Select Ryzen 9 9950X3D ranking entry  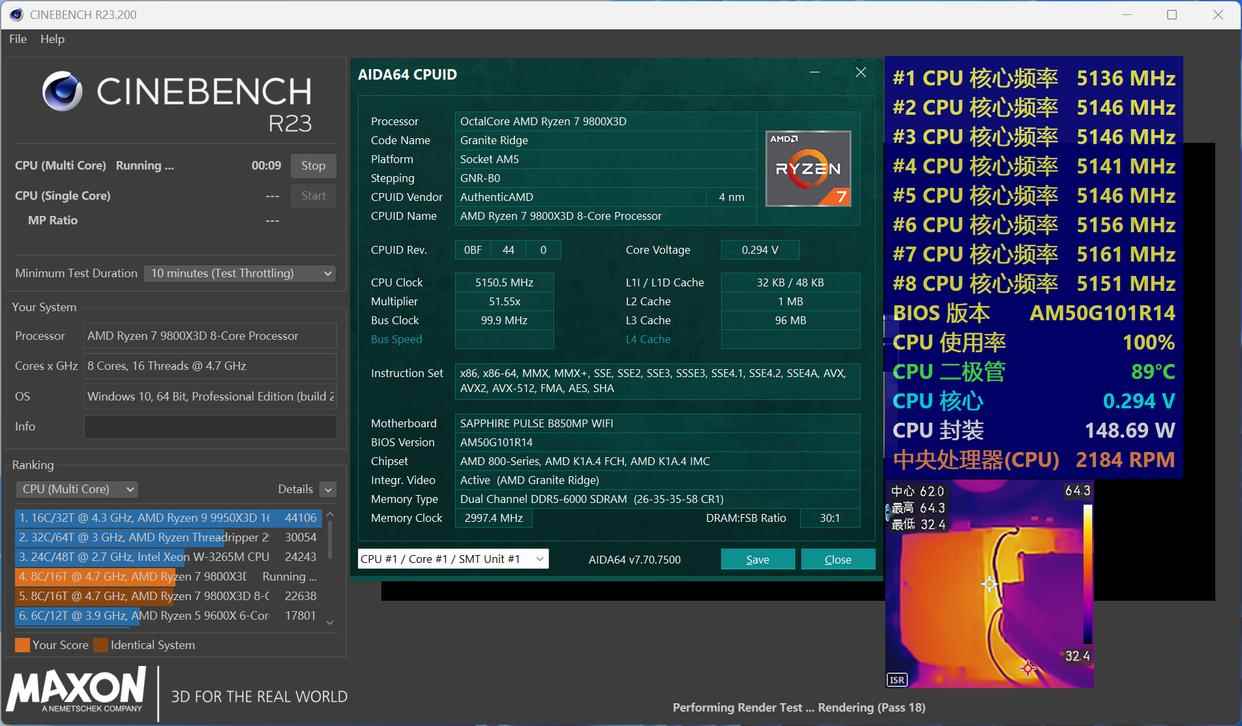click(168, 518)
